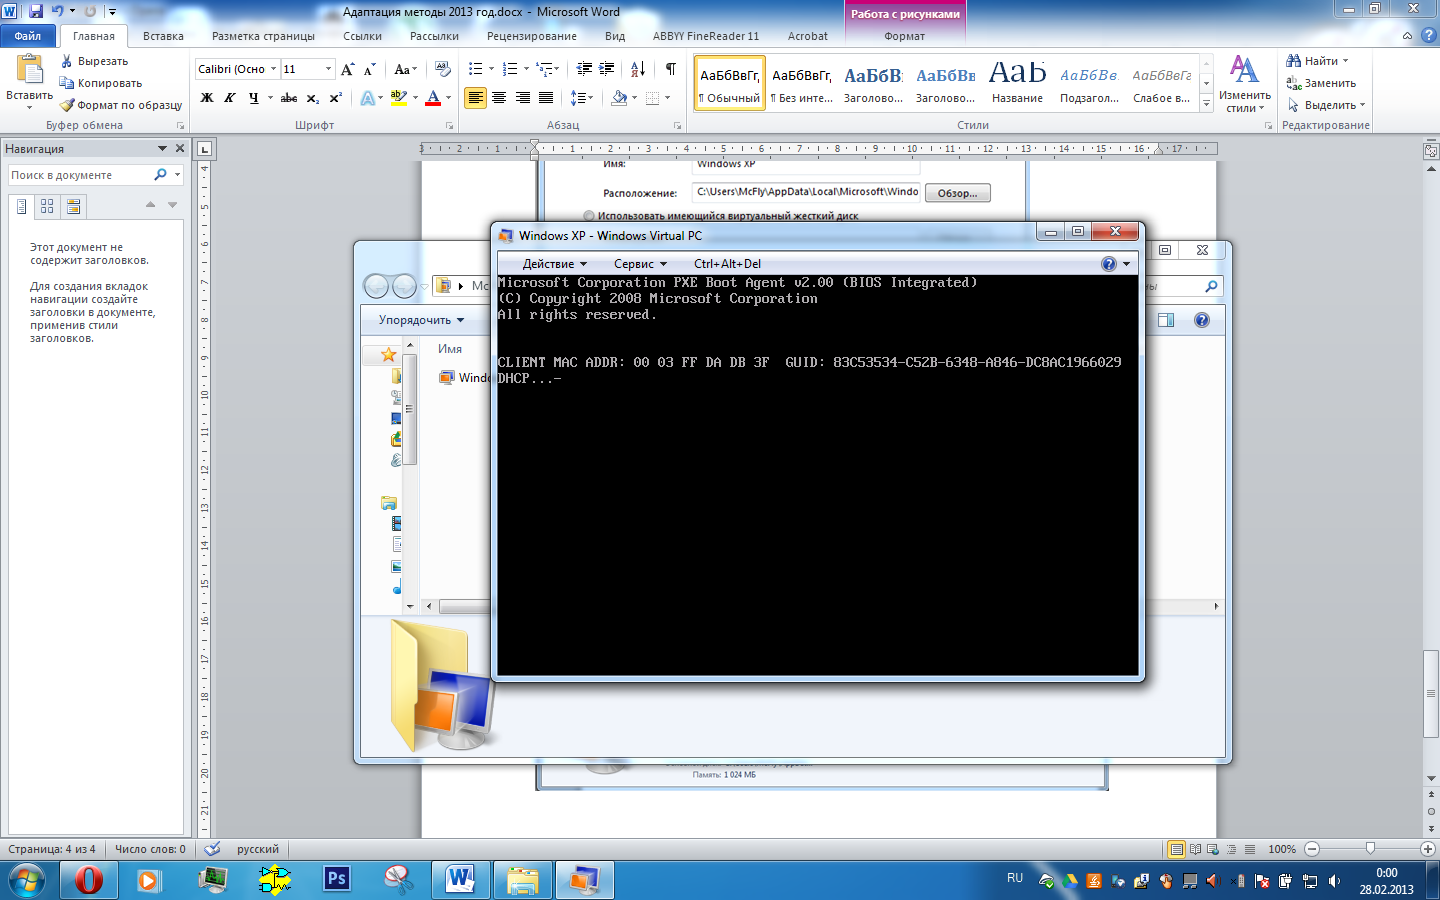This screenshot has width=1440, height=900.
Task: Open the Файл tab
Action: pos(28,36)
